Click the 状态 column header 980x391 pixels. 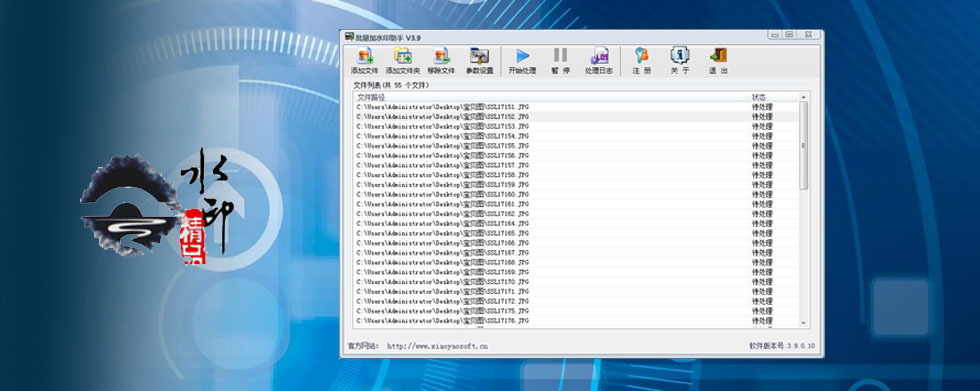(x=758, y=97)
